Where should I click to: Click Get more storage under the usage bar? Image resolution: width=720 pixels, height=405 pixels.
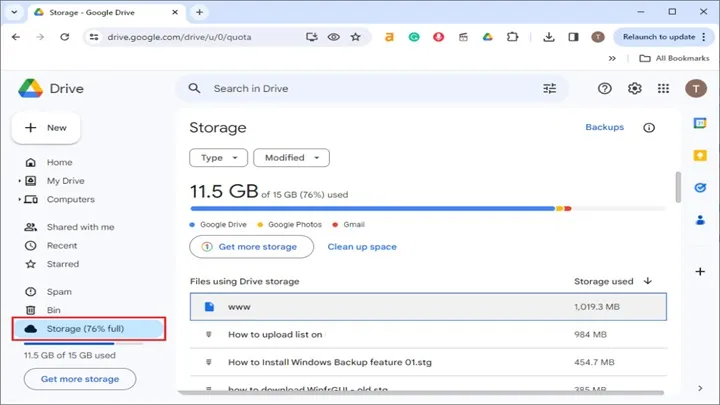point(251,247)
